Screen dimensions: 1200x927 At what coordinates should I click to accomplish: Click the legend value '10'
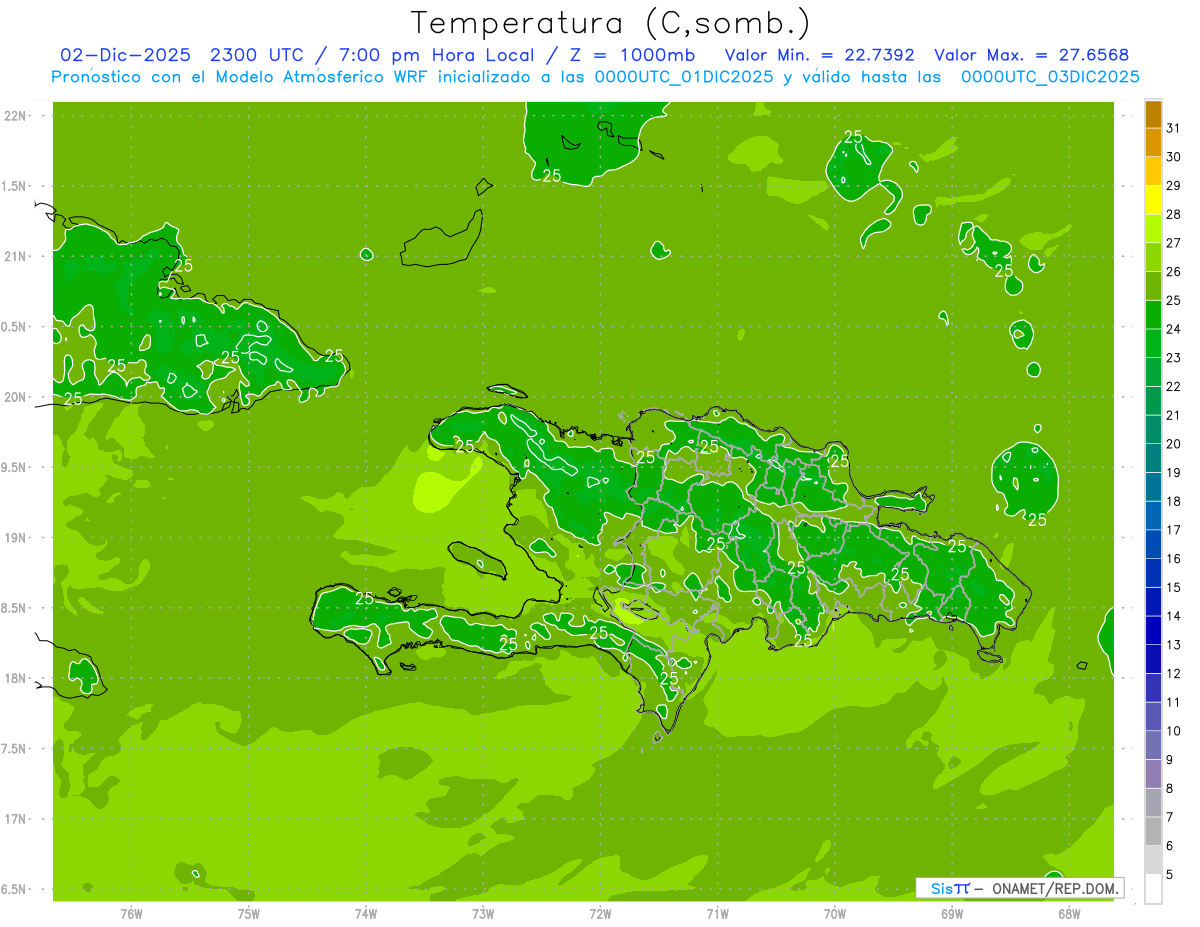click(1174, 731)
